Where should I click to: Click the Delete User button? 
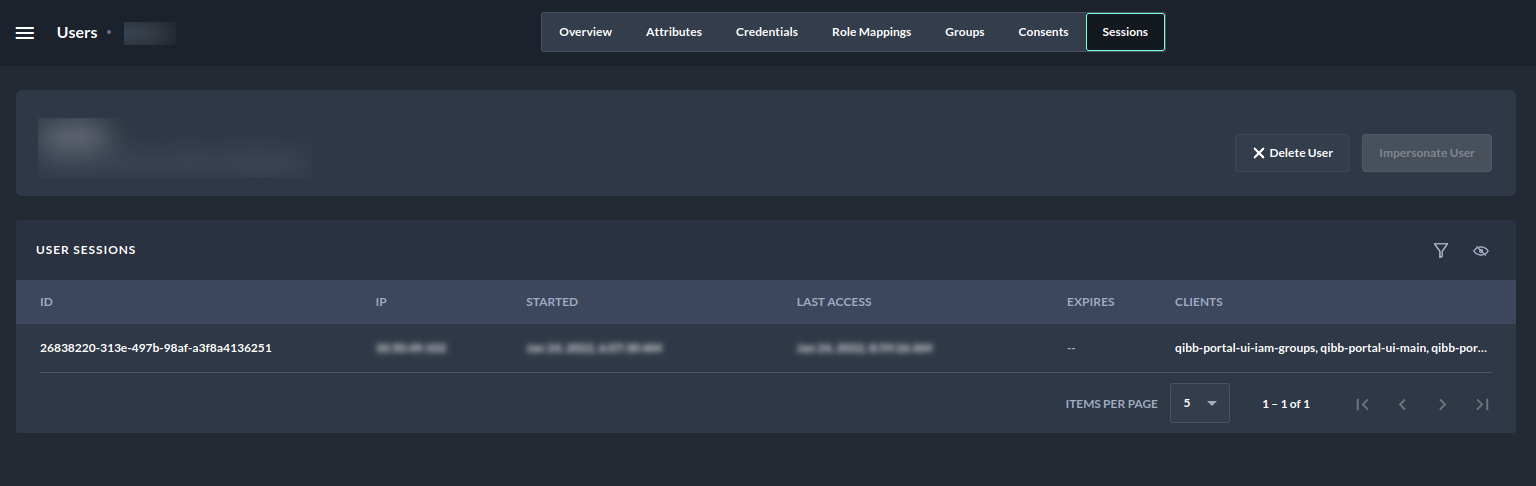tap(1292, 153)
